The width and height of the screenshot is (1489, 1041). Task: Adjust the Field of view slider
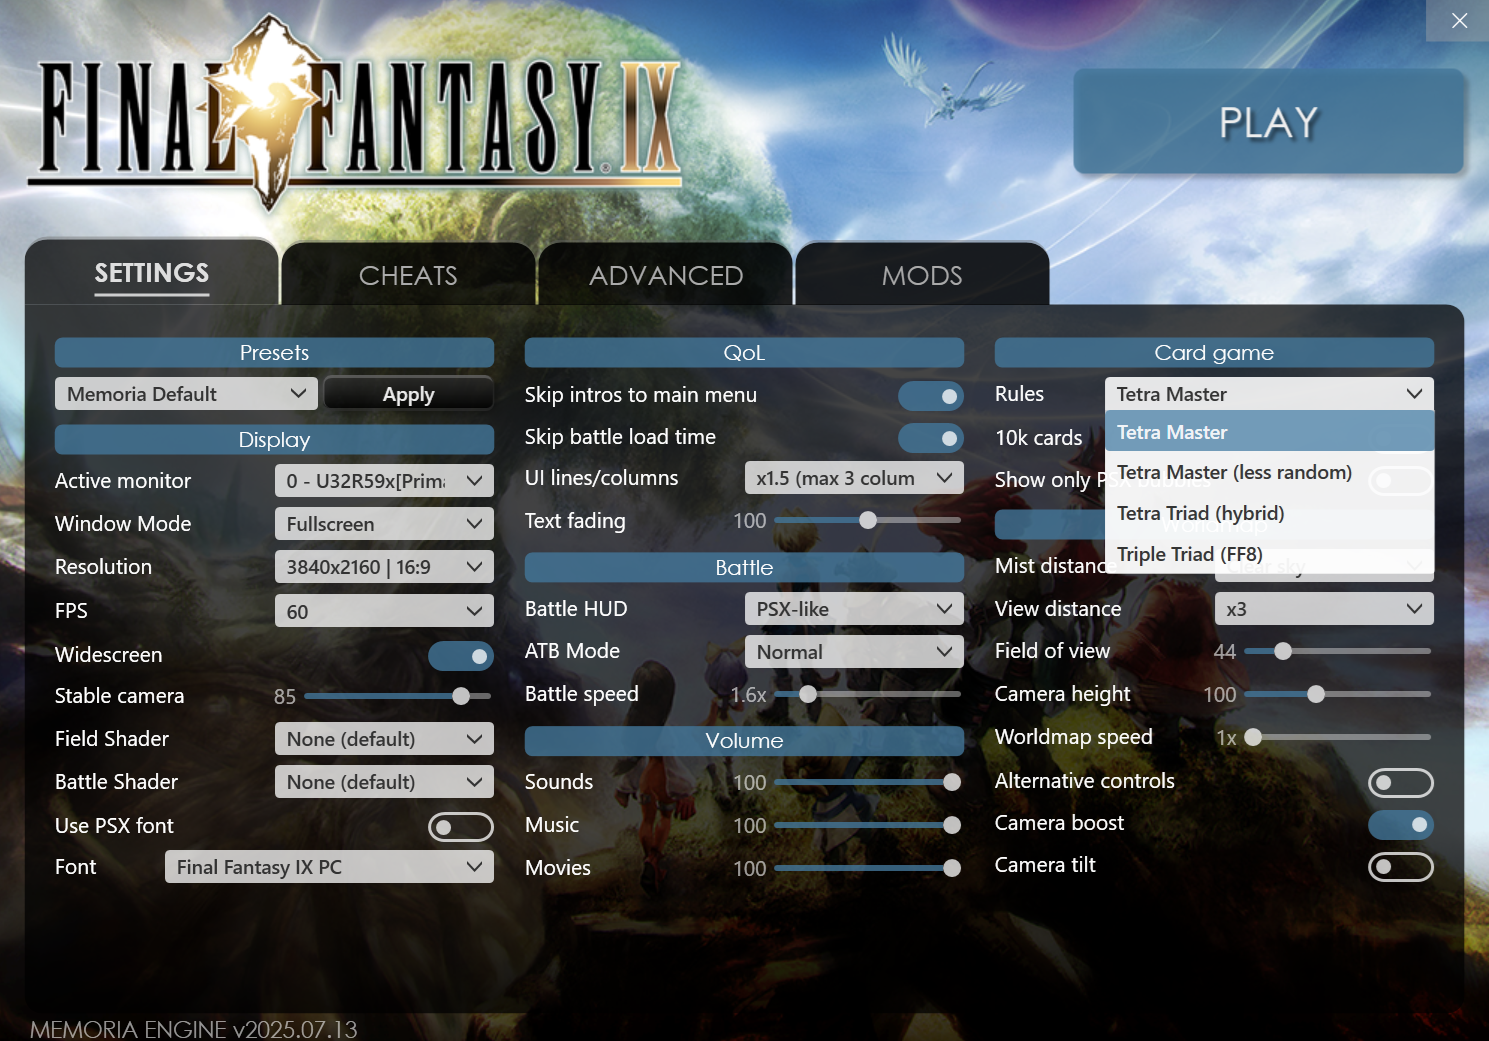click(1337, 651)
